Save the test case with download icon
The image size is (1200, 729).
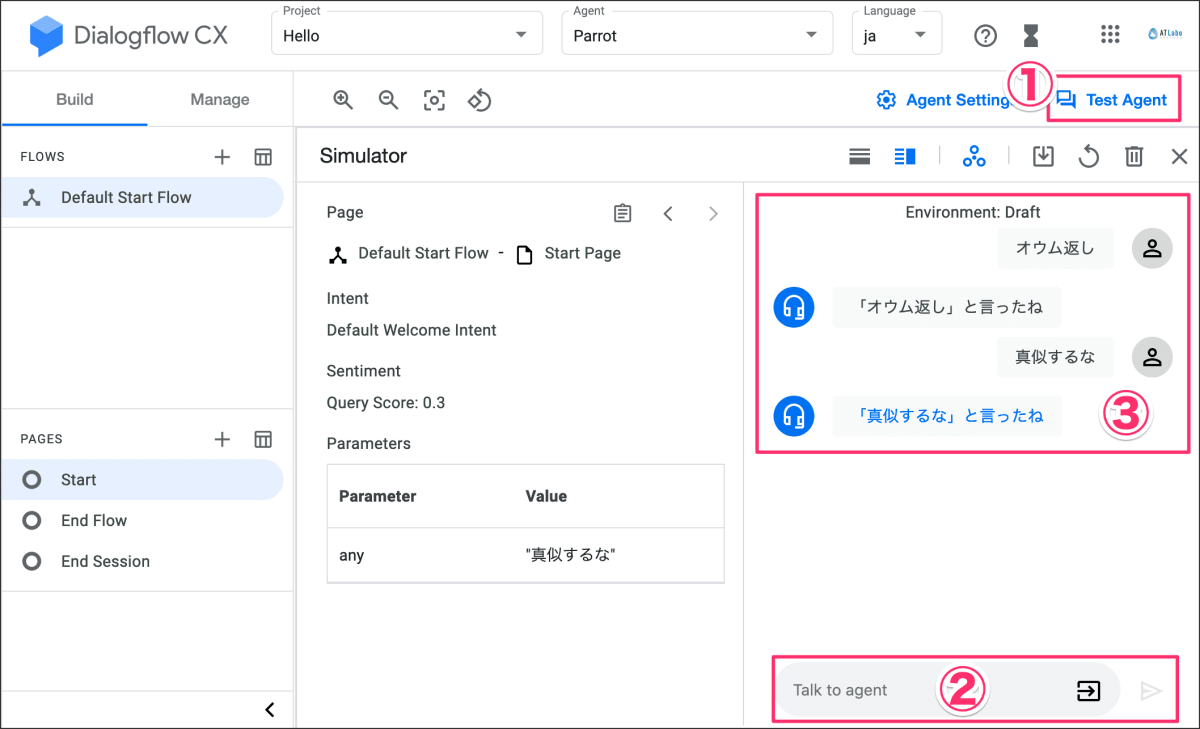click(1043, 156)
